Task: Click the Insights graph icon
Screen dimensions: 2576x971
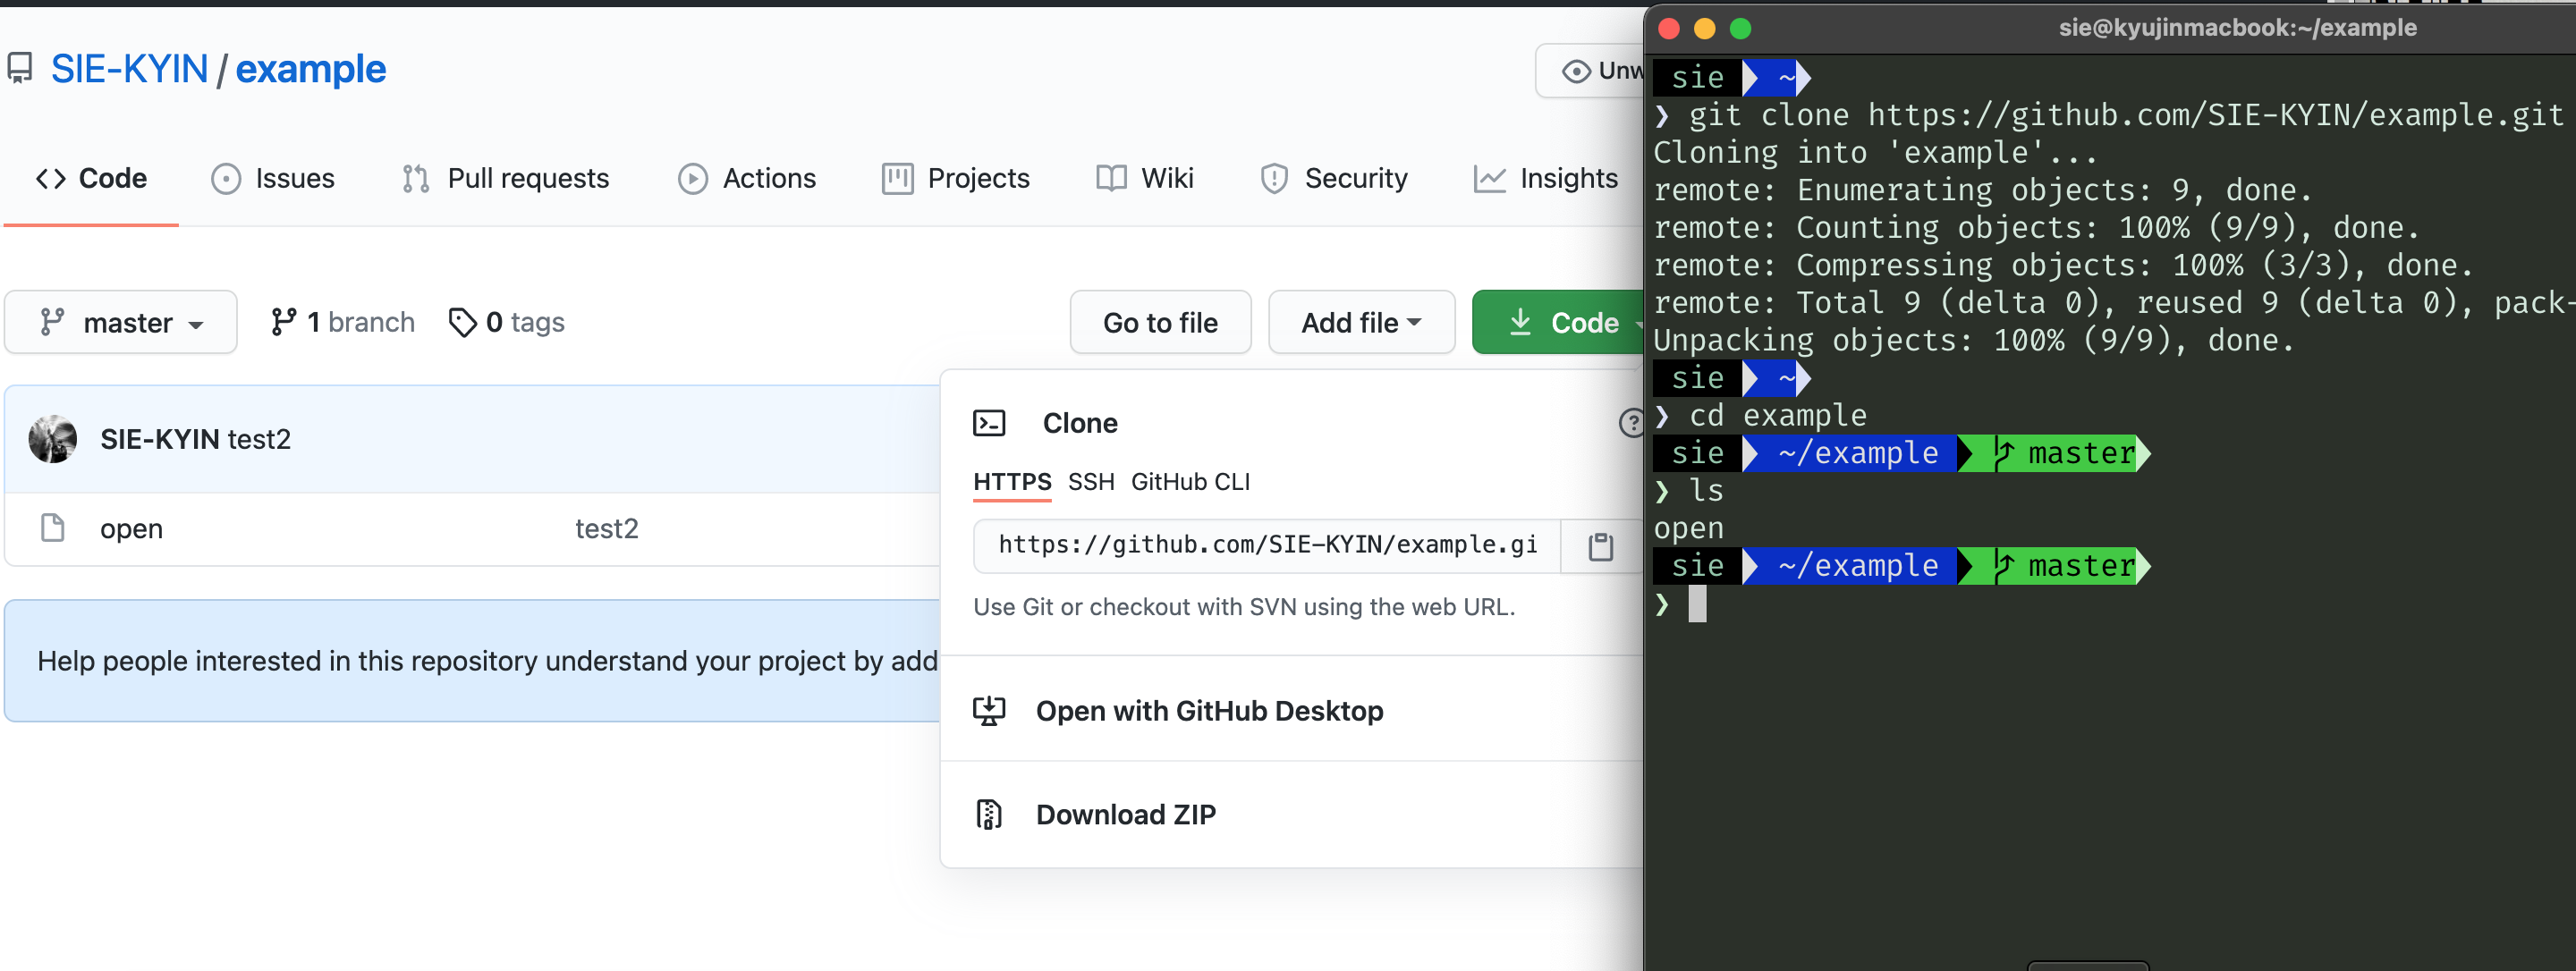Action: click(x=1489, y=179)
